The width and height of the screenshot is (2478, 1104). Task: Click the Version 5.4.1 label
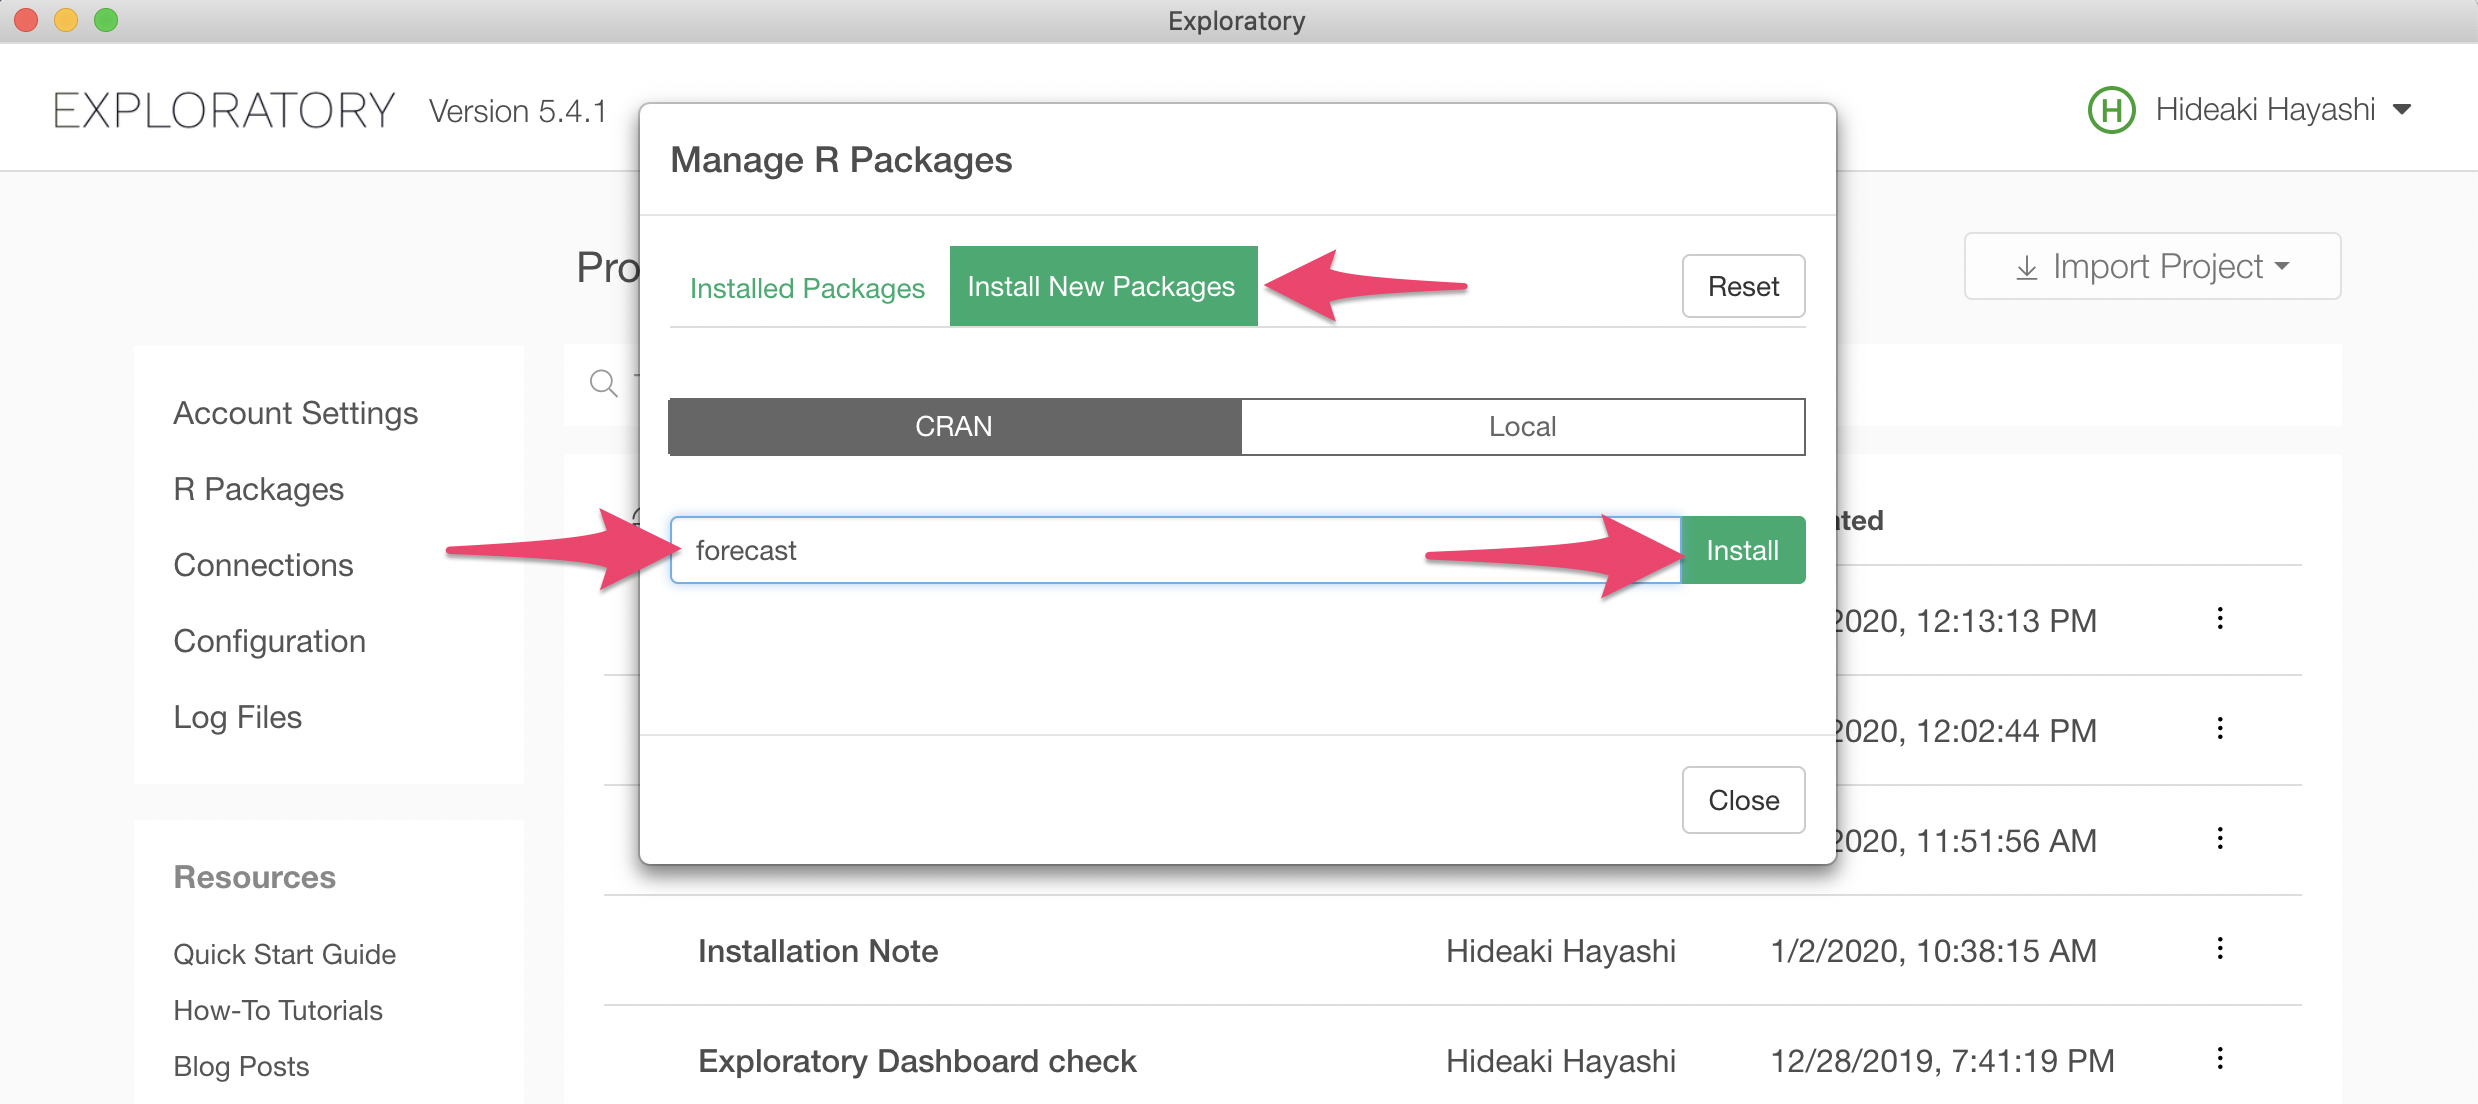(x=518, y=111)
